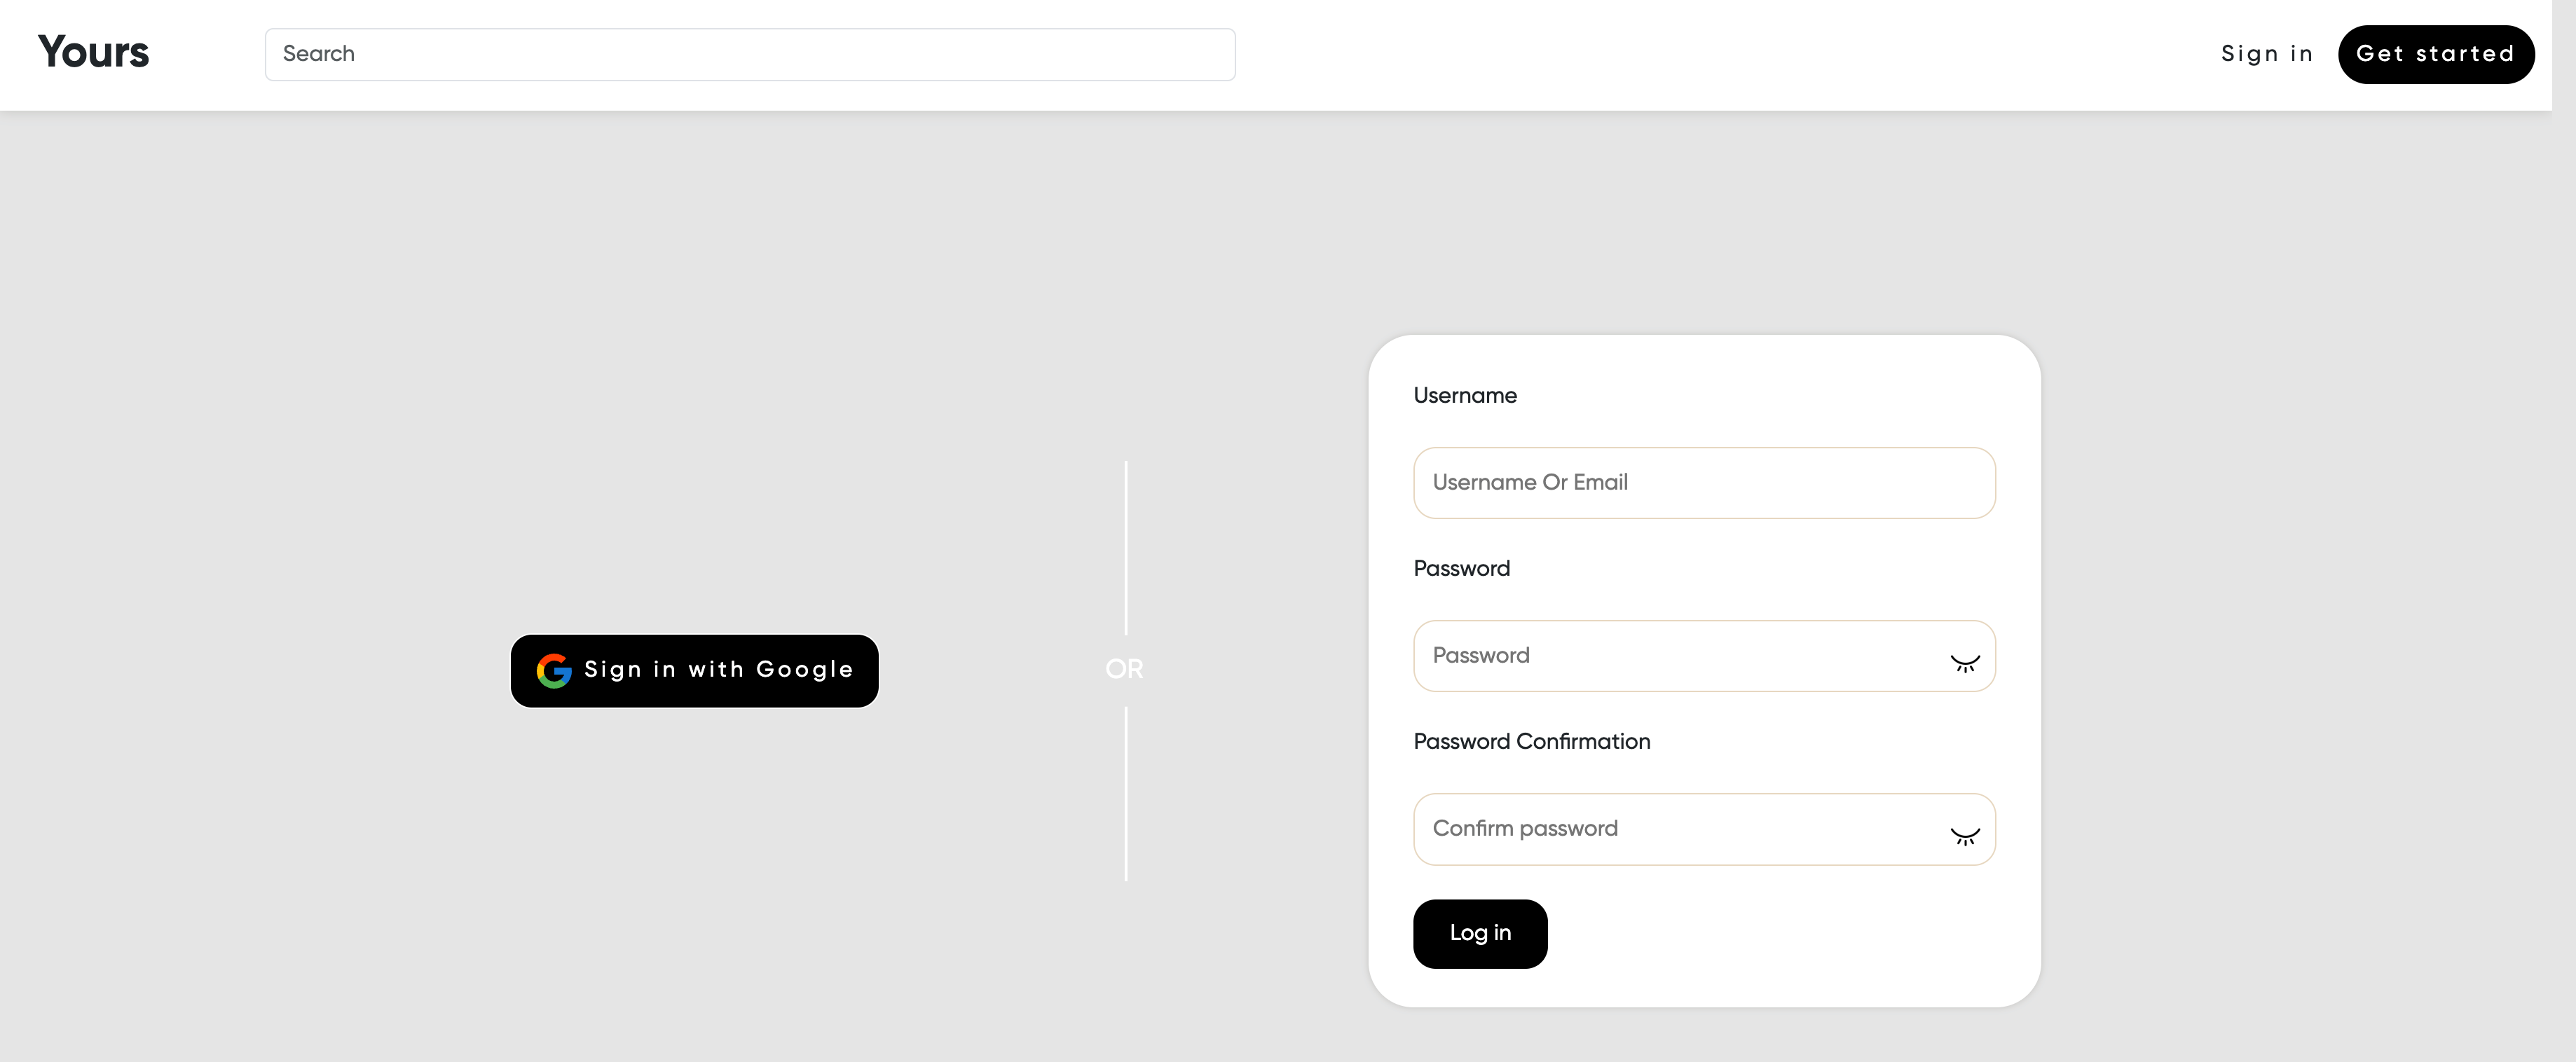The height and width of the screenshot is (1062, 2576).
Task: Click the Password label text
Action: coord(1461,568)
